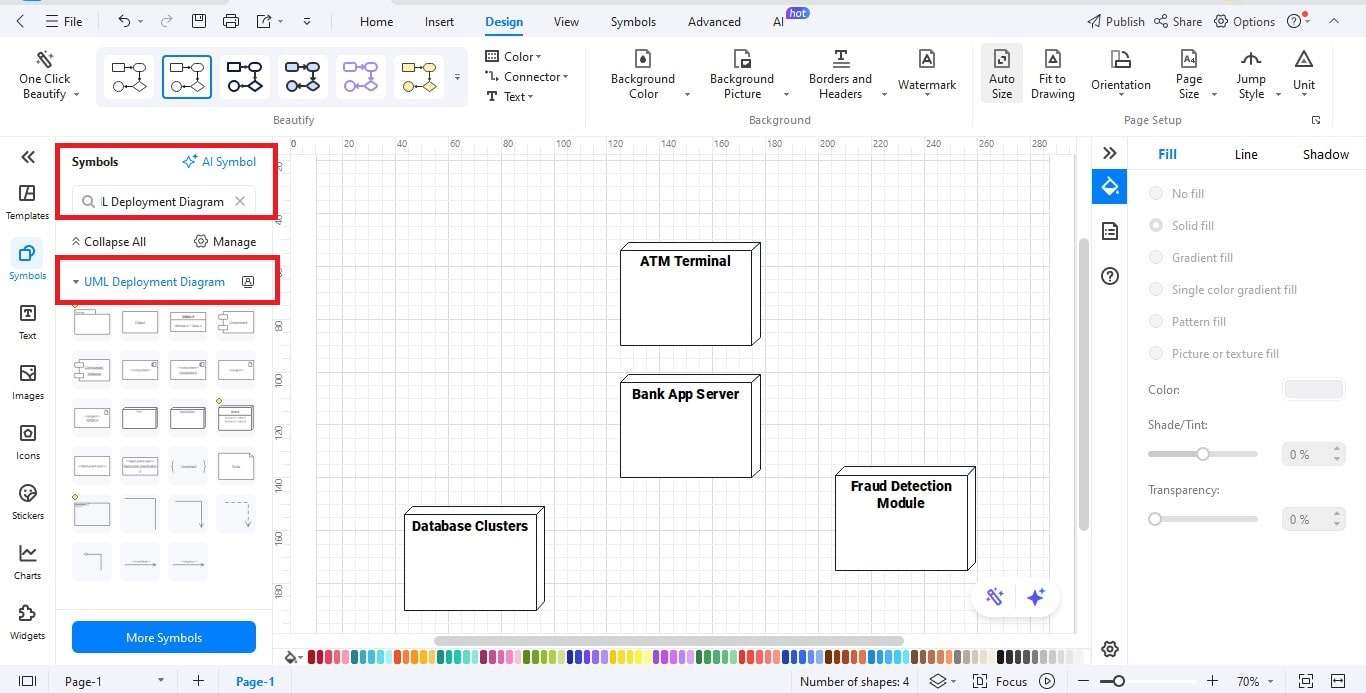Collapse the UML Deployment Diagram section
This screenshot has height=693, width=1366.
[76, 282]
